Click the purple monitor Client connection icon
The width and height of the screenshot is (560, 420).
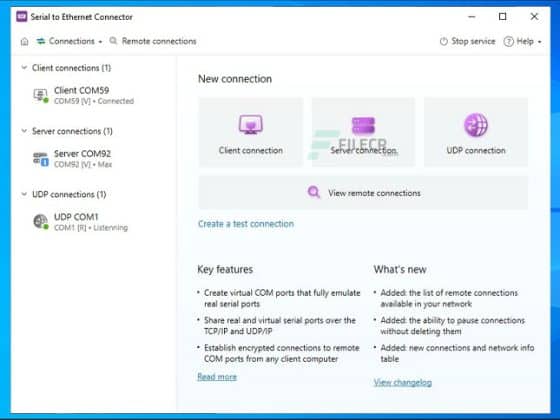[x=251, y=125]
